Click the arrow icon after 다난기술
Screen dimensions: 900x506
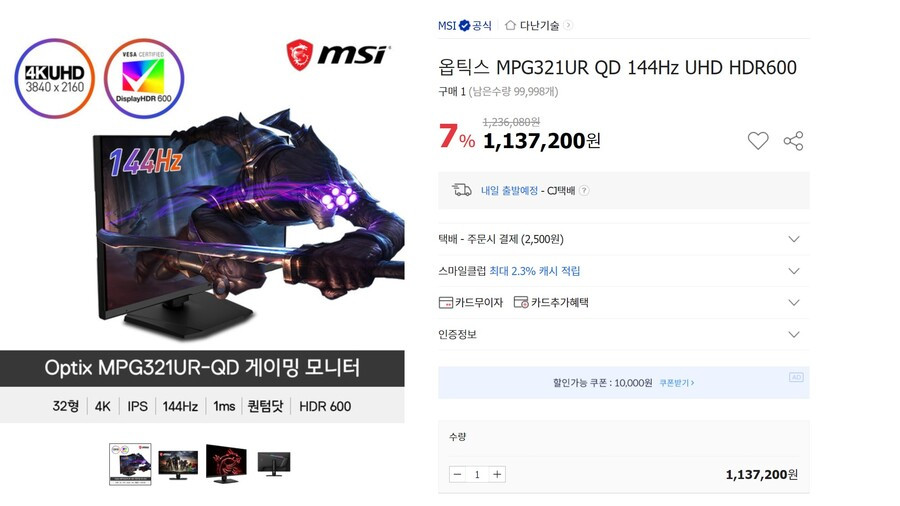(x=567, y=25)
